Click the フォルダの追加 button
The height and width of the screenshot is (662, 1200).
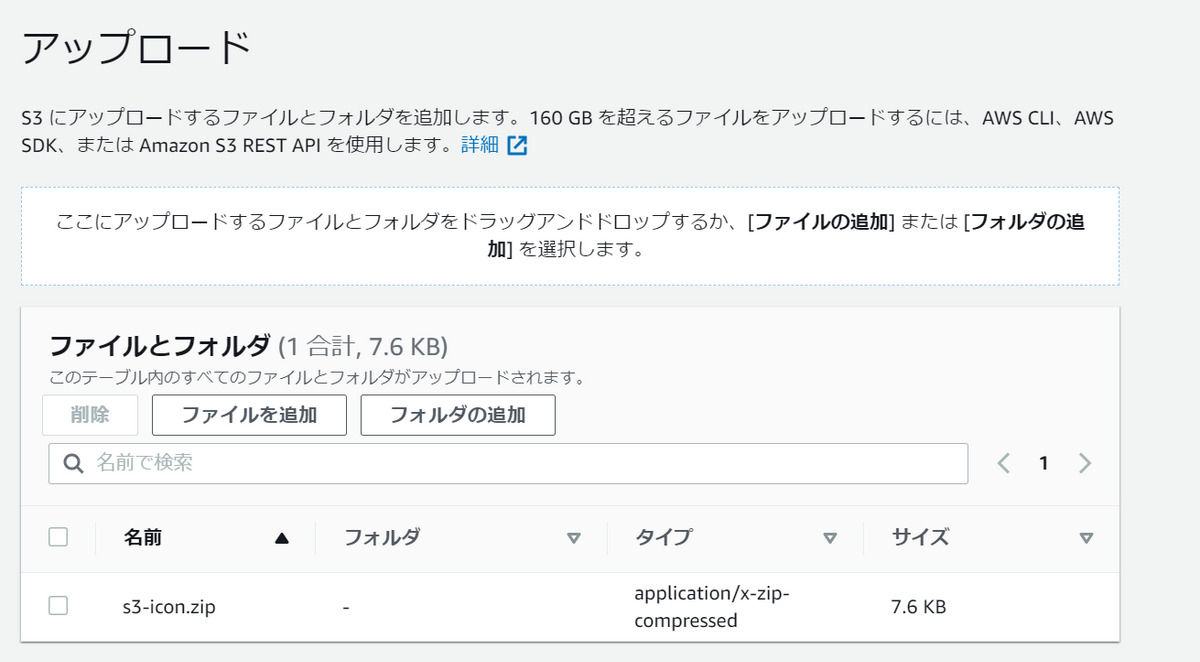(458, 415)
